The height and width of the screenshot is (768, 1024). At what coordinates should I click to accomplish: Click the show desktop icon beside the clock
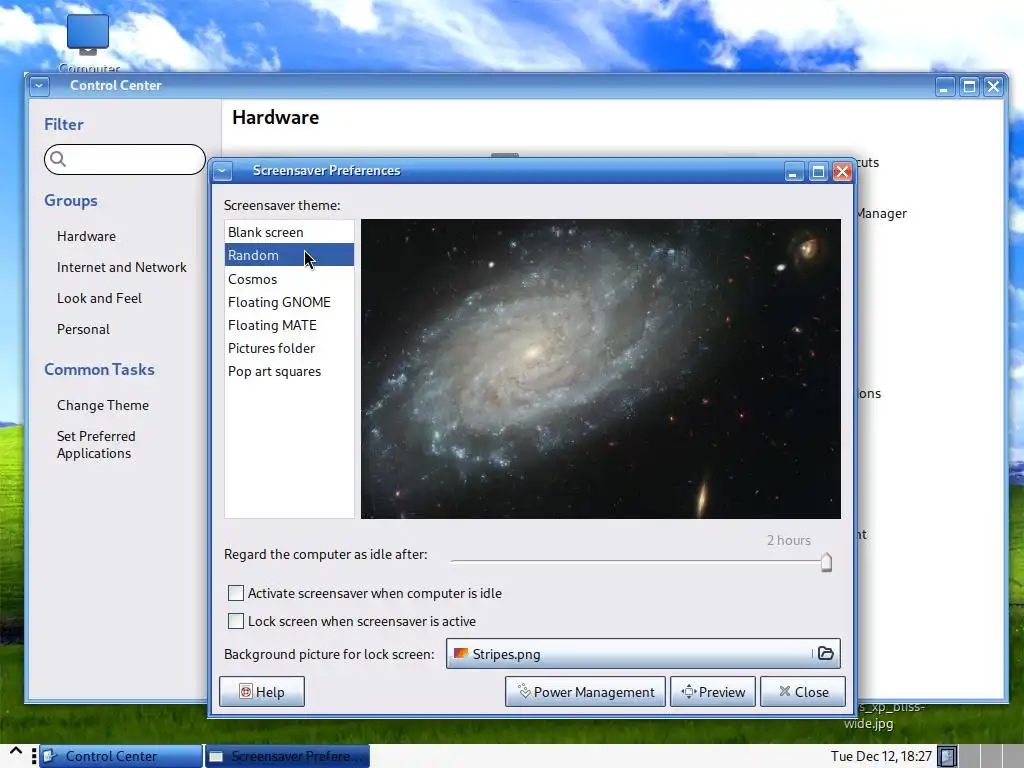(x=947, y=756)
